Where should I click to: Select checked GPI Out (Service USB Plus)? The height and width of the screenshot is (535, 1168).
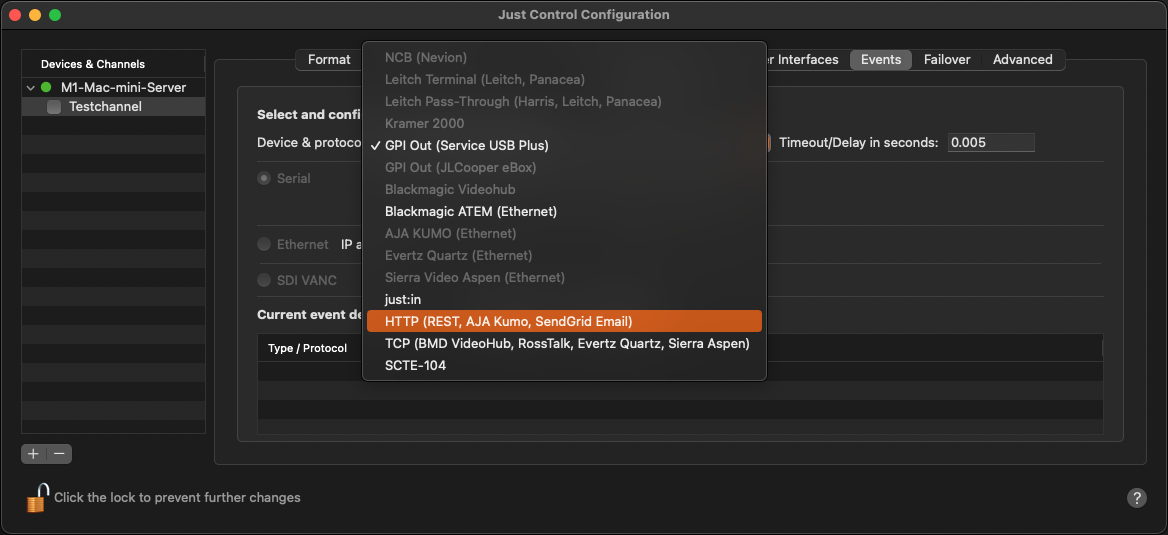[565, 145]
